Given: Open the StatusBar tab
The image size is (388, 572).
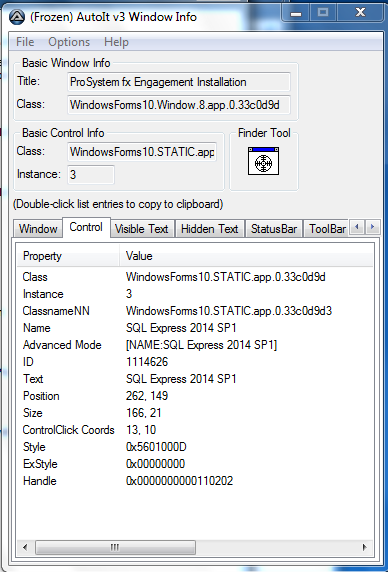Looking at the screenshot, I should [274, 229].
